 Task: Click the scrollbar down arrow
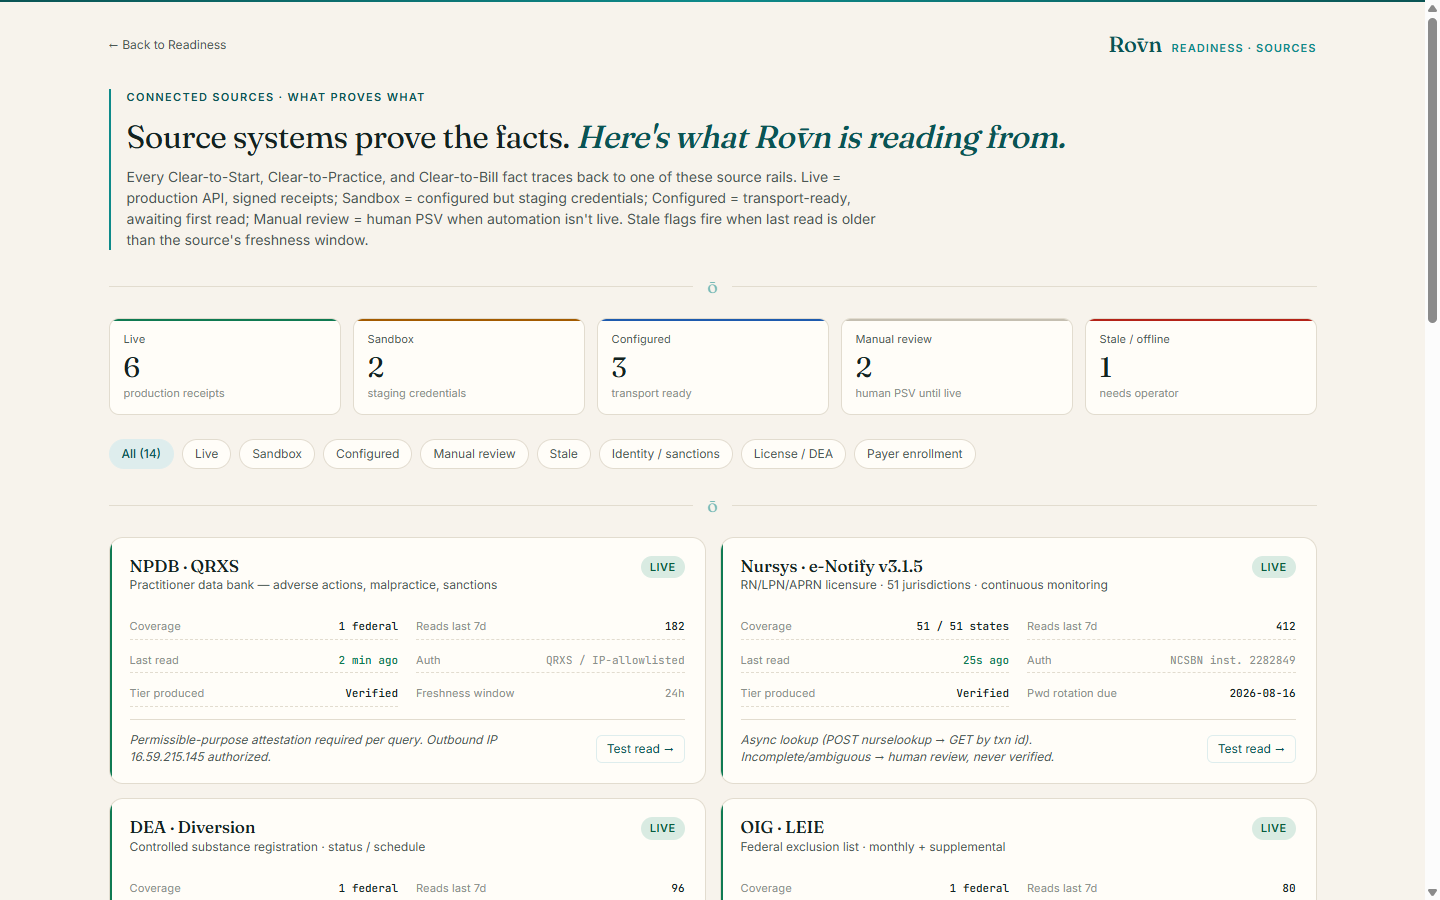pos(1432,892)
